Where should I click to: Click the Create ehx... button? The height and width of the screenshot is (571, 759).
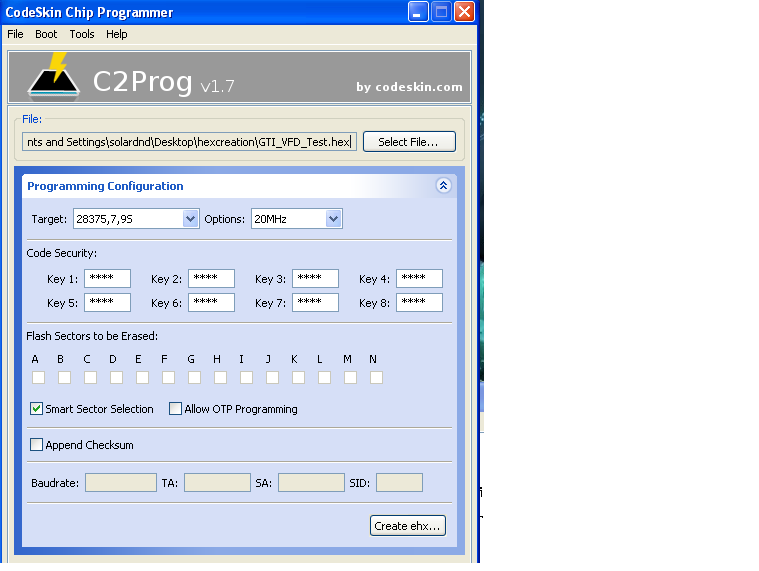(x=408, y=526)
